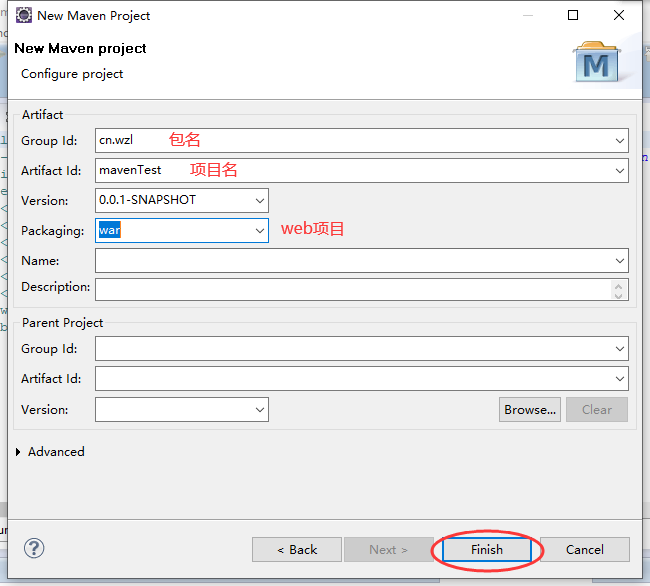Screen dimensions: 650x586
Task: Cancel the New Maven Project dialog
Action: pyautogui.click(x=585, y=550)
